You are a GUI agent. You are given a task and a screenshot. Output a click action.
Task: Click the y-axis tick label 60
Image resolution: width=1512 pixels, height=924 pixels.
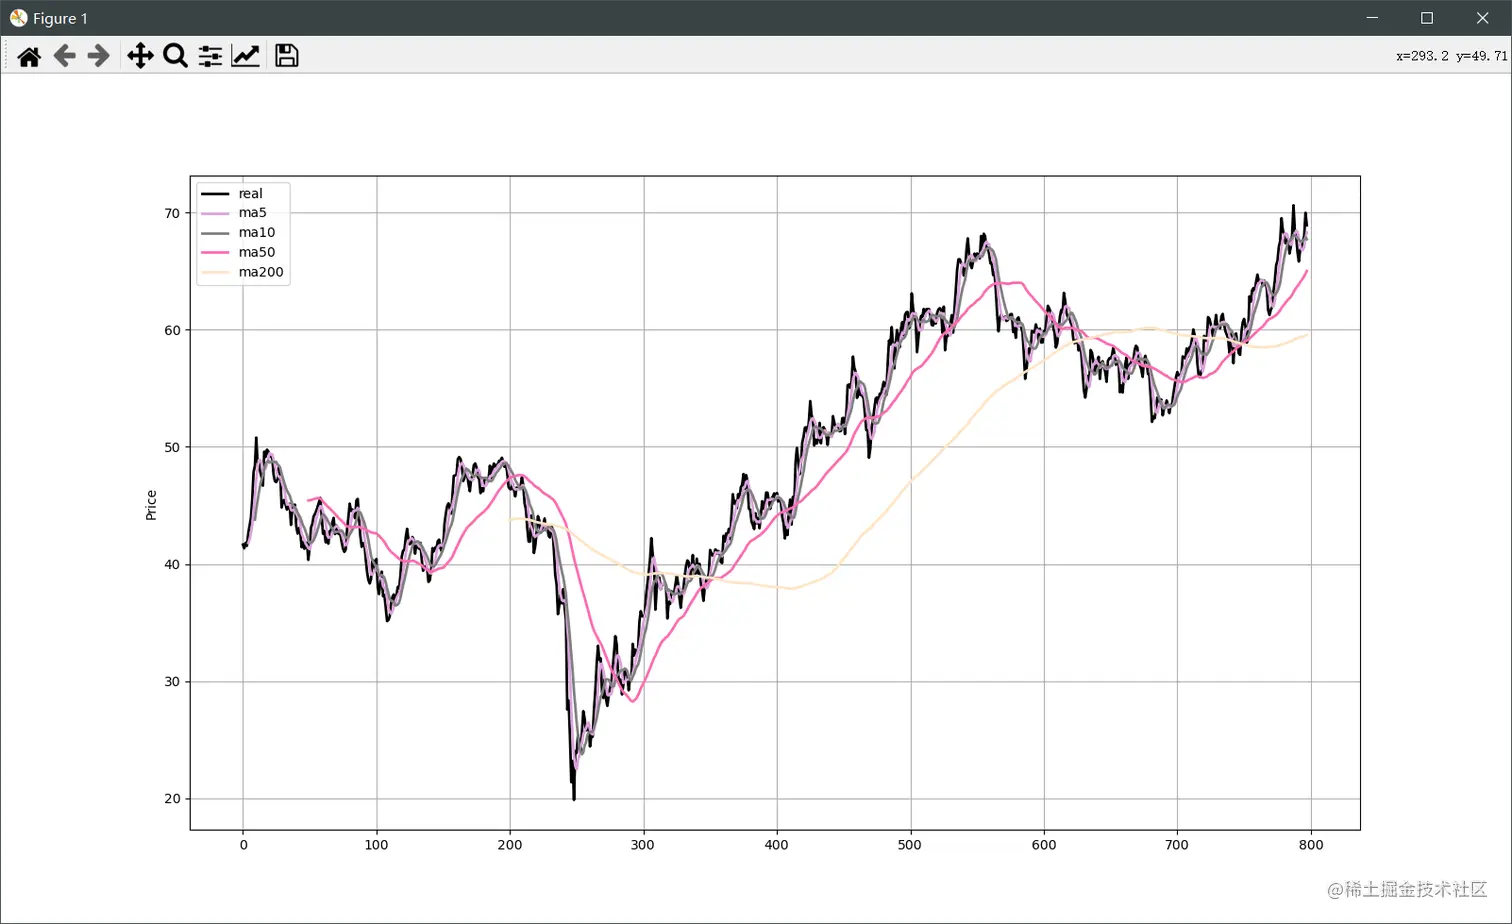click(x=172, y=330)
